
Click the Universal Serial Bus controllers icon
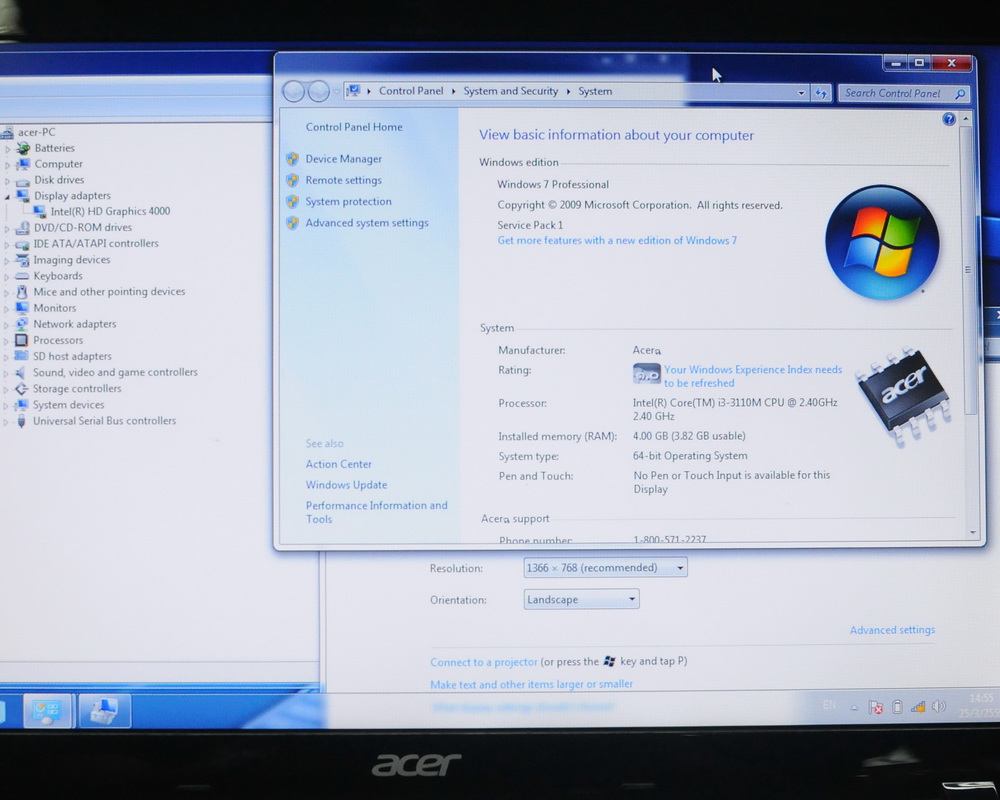22,421
